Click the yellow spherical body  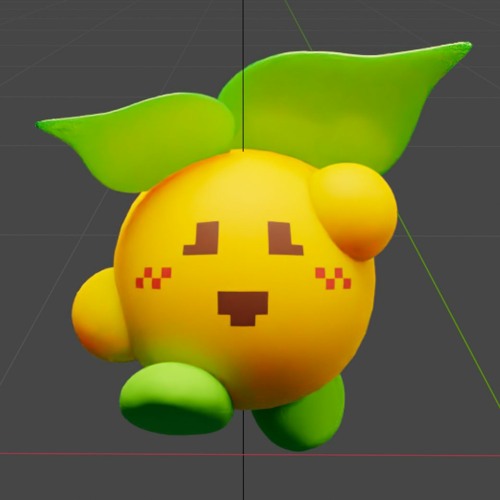(x=243, y=280)
